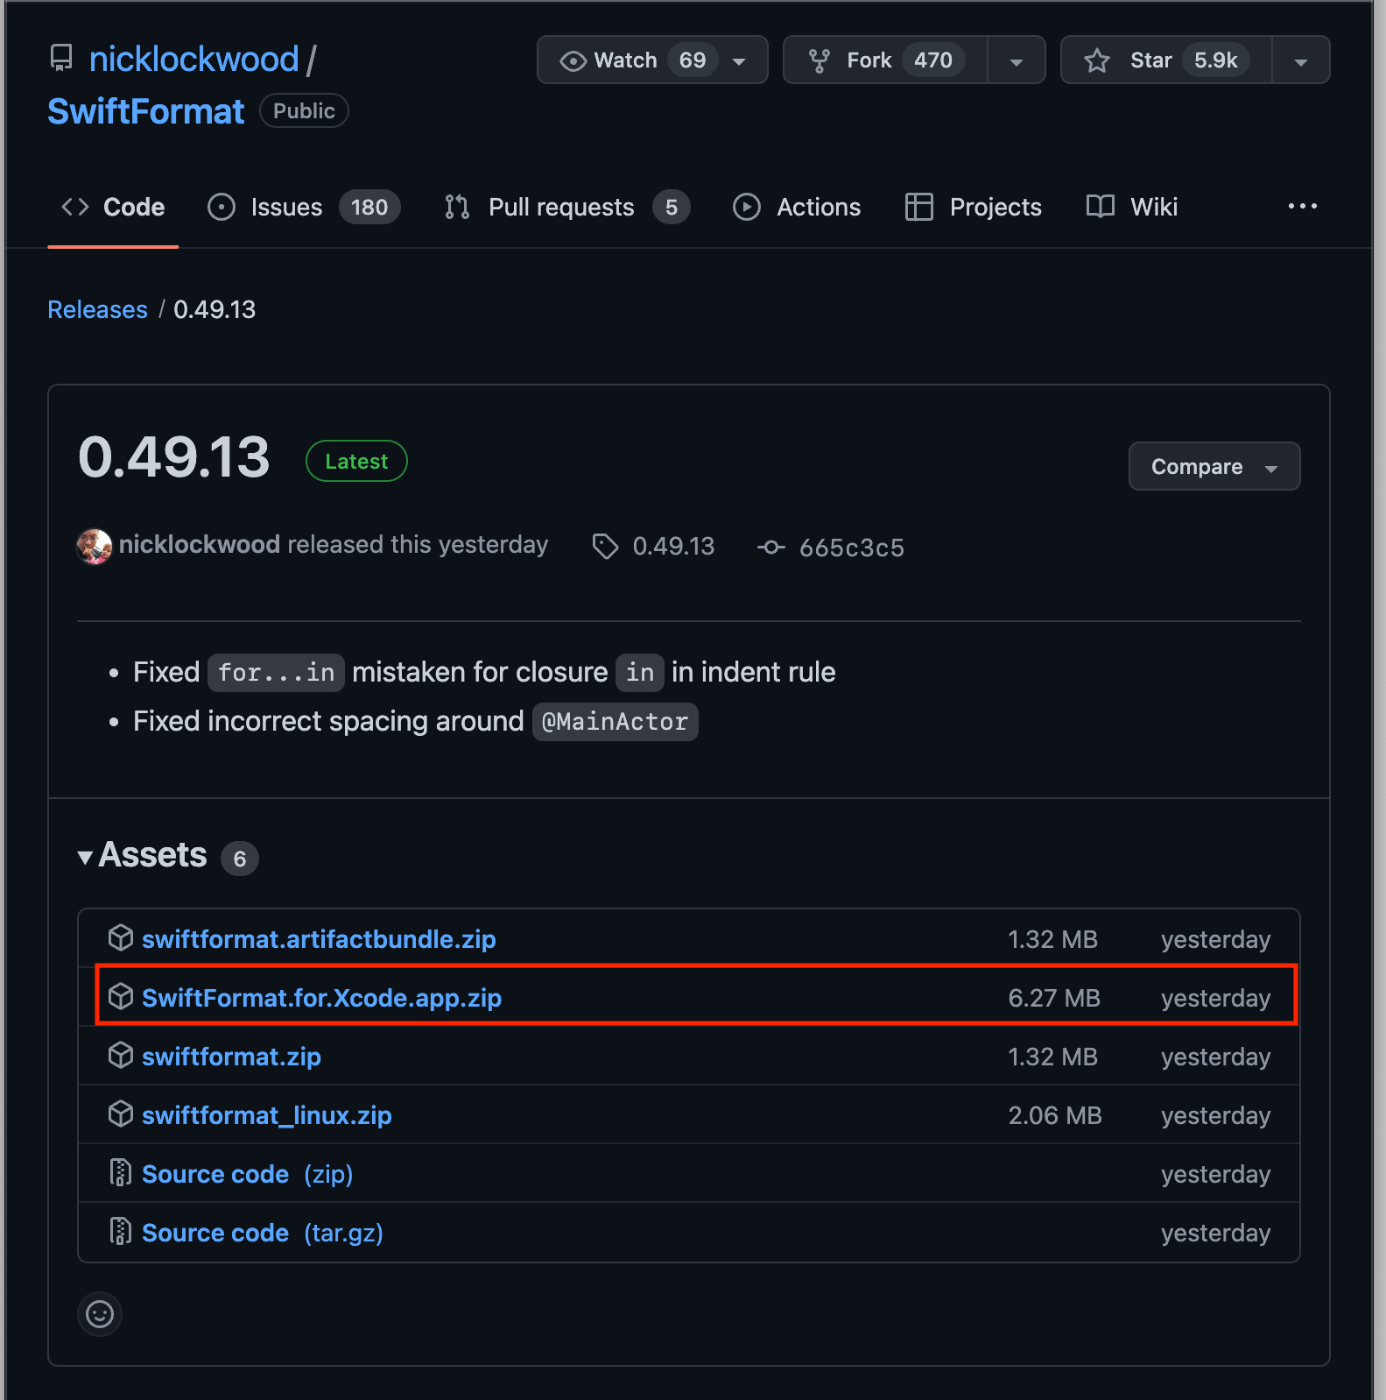Open the Compare dropdown

[1214, 466]
